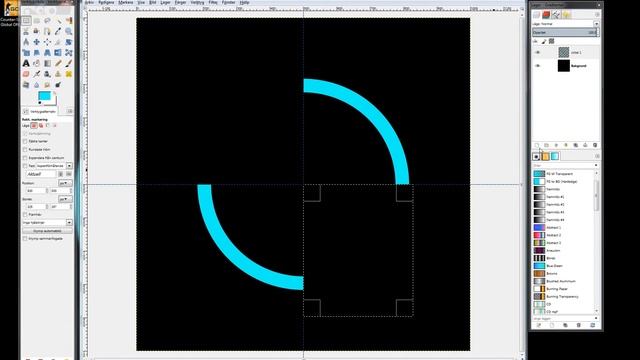Select the Blue Green gradient
Screen dimensions: 640x360
[x=555, y=266]
